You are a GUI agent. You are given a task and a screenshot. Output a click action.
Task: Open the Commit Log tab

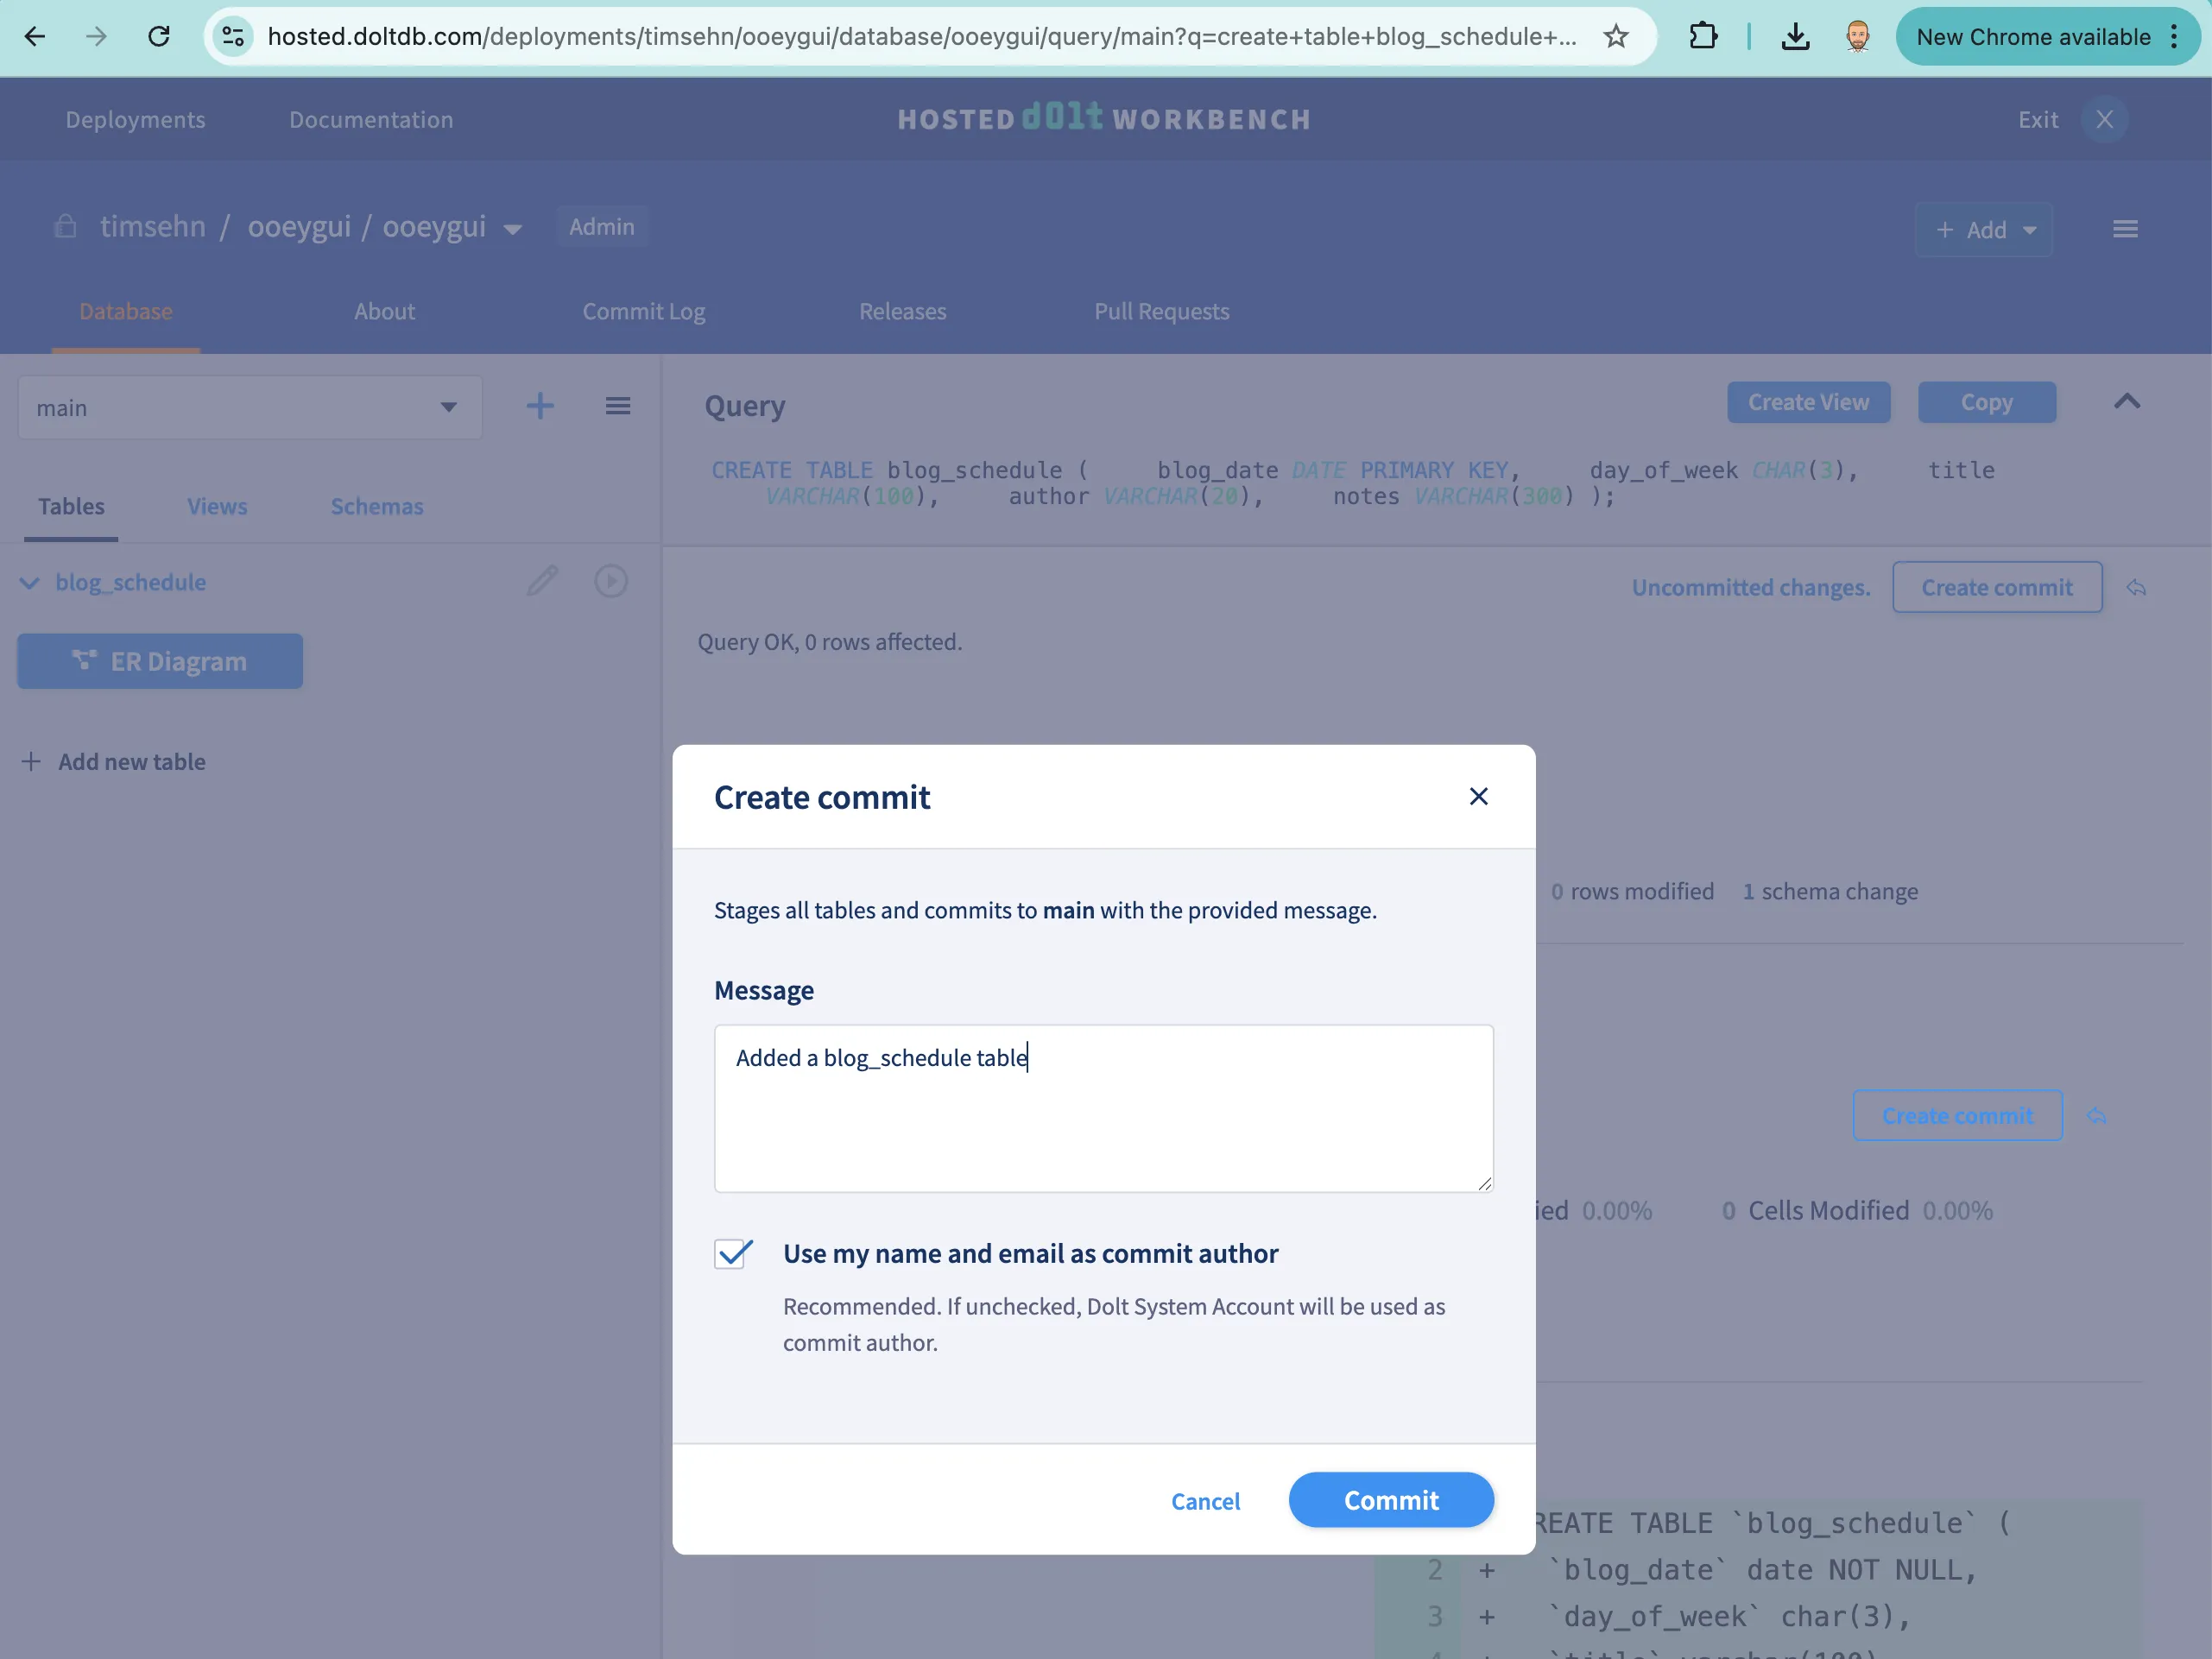644,311
